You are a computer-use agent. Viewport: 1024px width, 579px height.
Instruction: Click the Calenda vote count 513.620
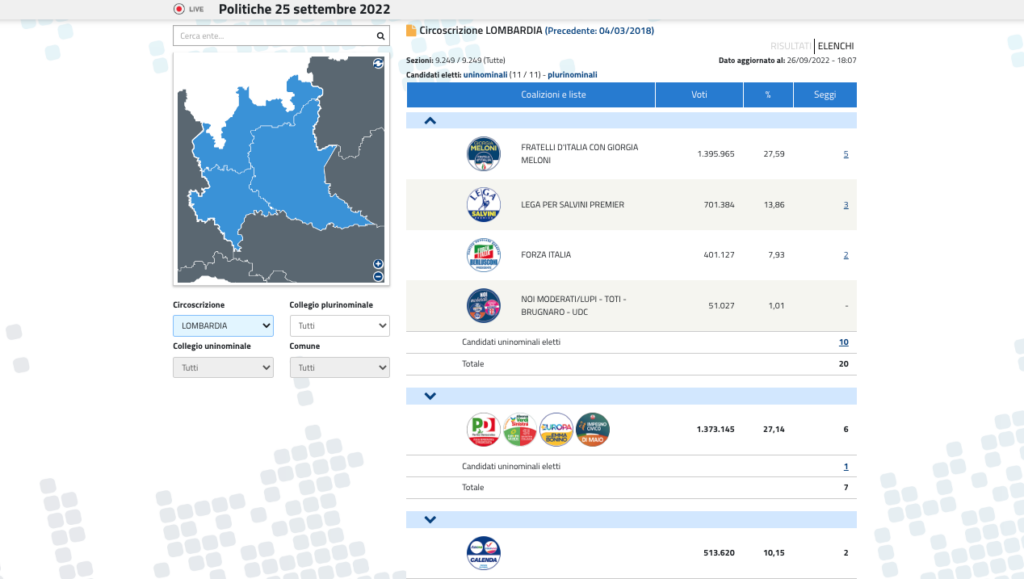[719, 552]
